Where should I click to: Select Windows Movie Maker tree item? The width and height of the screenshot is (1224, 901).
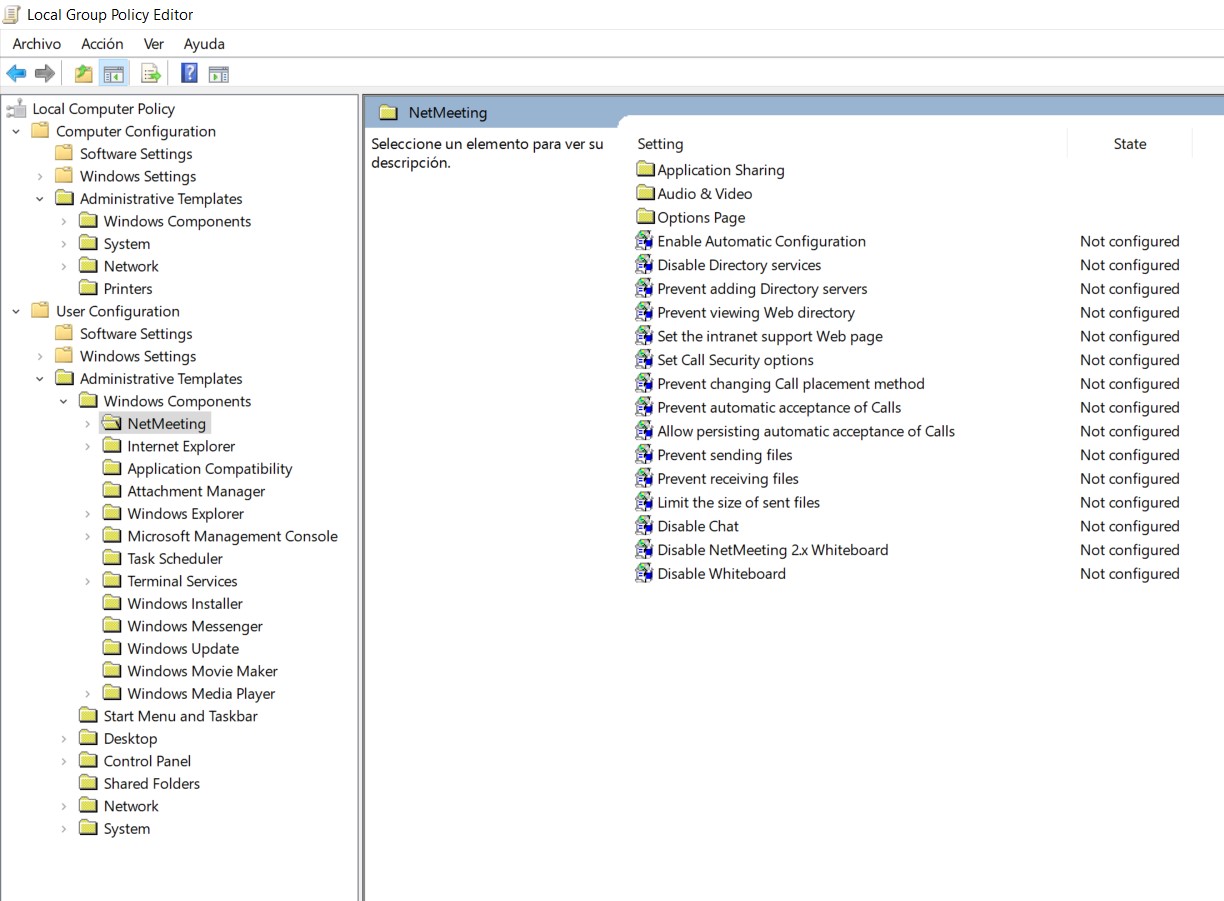pos(203,671)
